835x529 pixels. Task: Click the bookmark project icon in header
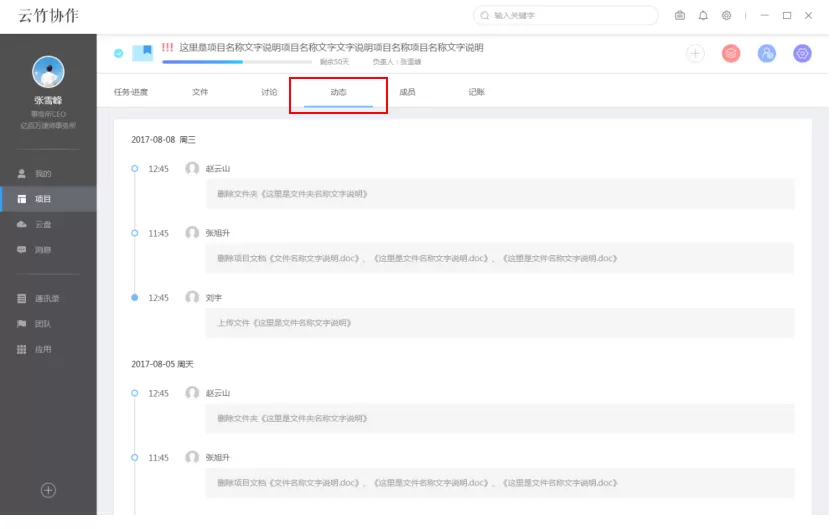click(143, 53)
